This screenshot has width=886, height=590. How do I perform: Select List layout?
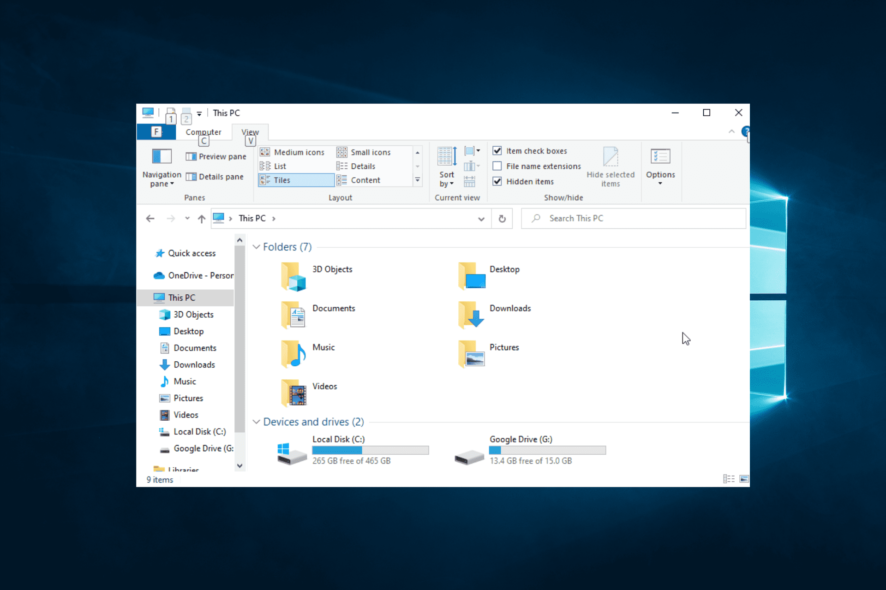[273, 166]
